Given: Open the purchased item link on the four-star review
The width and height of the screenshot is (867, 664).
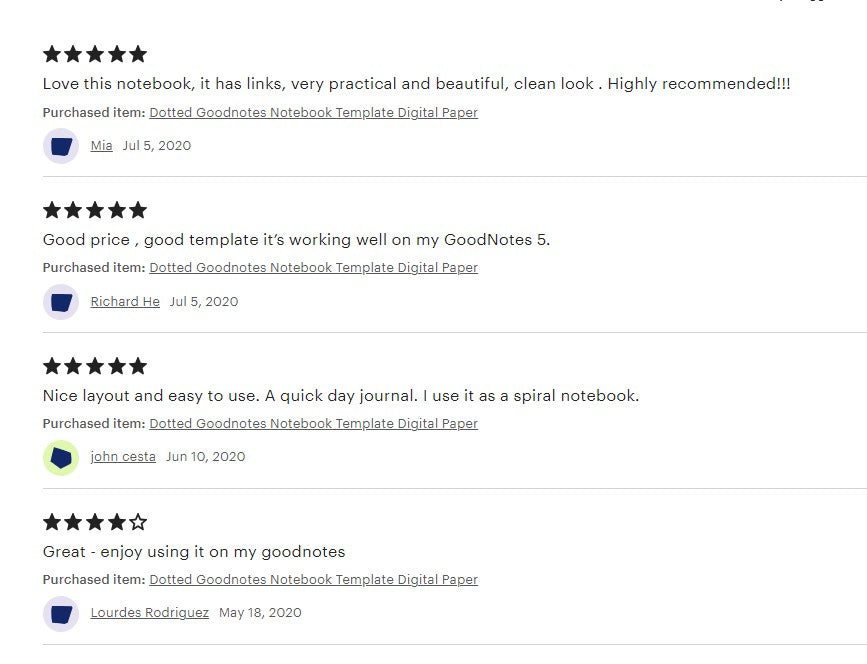Looking at the screenshot, I should click(x=313, y=579).
